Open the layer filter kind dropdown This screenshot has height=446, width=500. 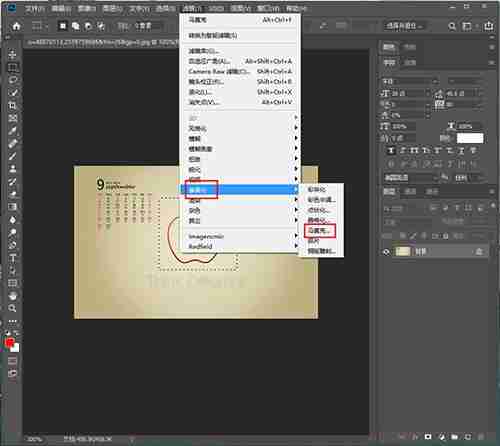403,209
